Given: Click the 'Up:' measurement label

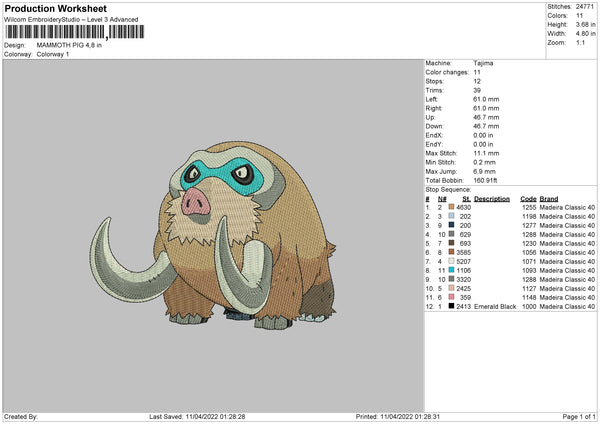Looking at the screenshot, I should point(430,117).
